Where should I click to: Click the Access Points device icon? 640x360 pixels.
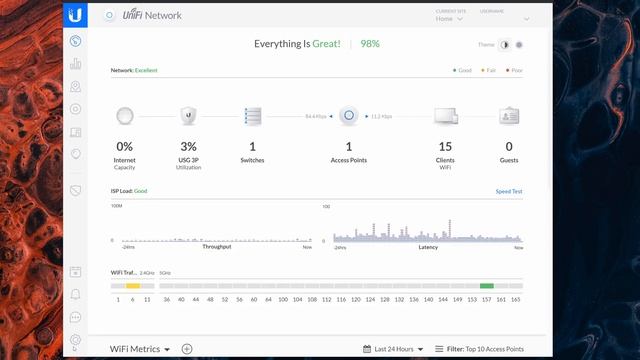coord(349,116)
